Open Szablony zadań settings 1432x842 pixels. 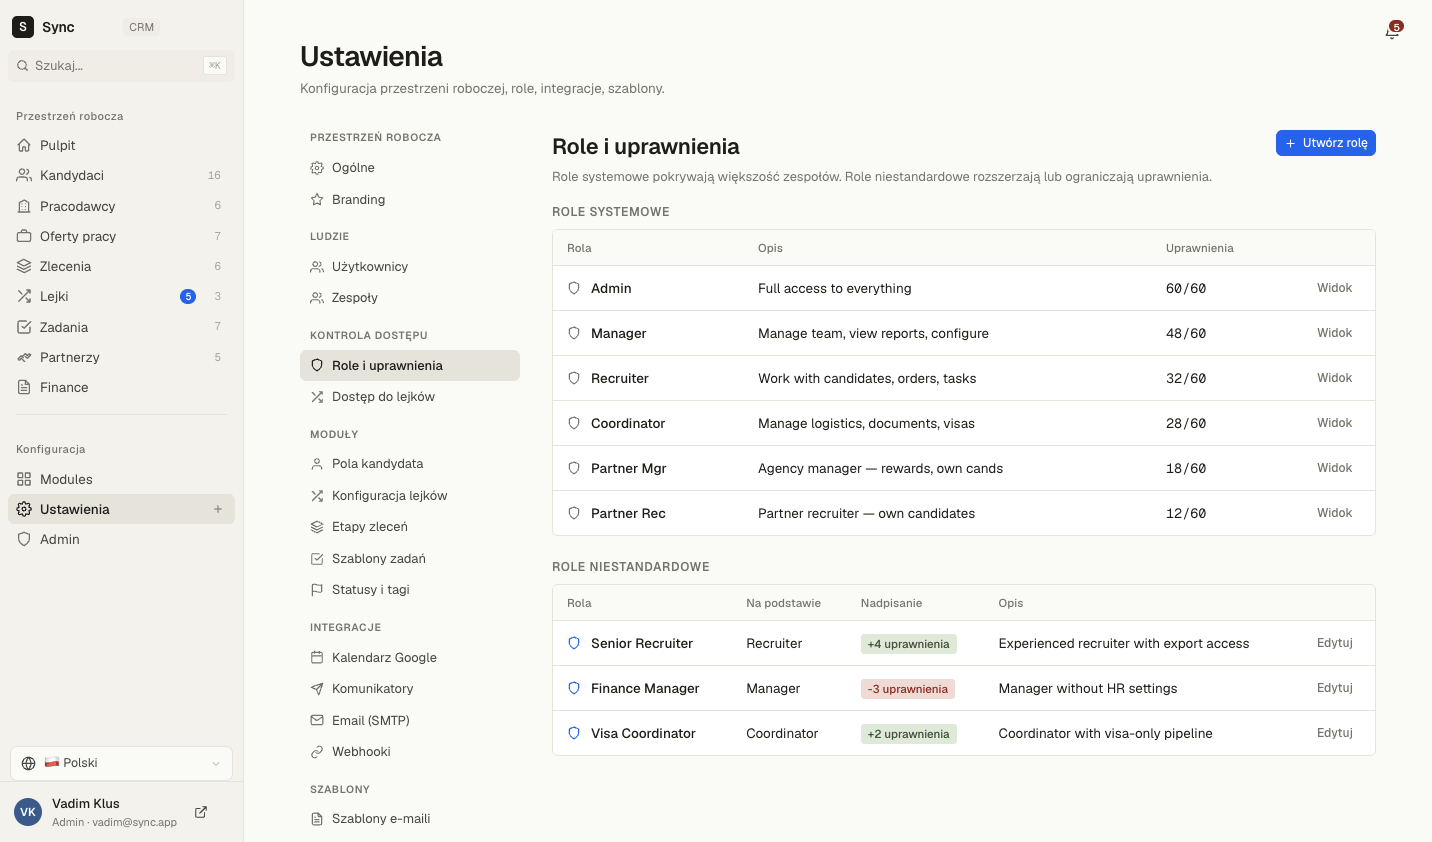tap(410, 558)
